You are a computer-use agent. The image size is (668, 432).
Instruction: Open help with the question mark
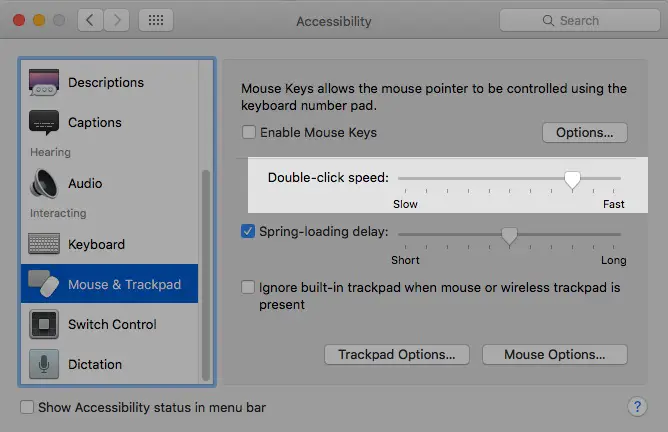pyautogui.click(x=637, y=407)
